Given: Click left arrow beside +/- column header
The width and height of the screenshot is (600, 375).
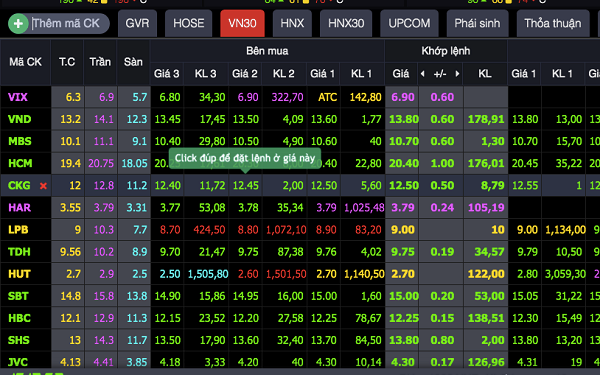Looking at the screenshot, I should click(x=422, y=73).
